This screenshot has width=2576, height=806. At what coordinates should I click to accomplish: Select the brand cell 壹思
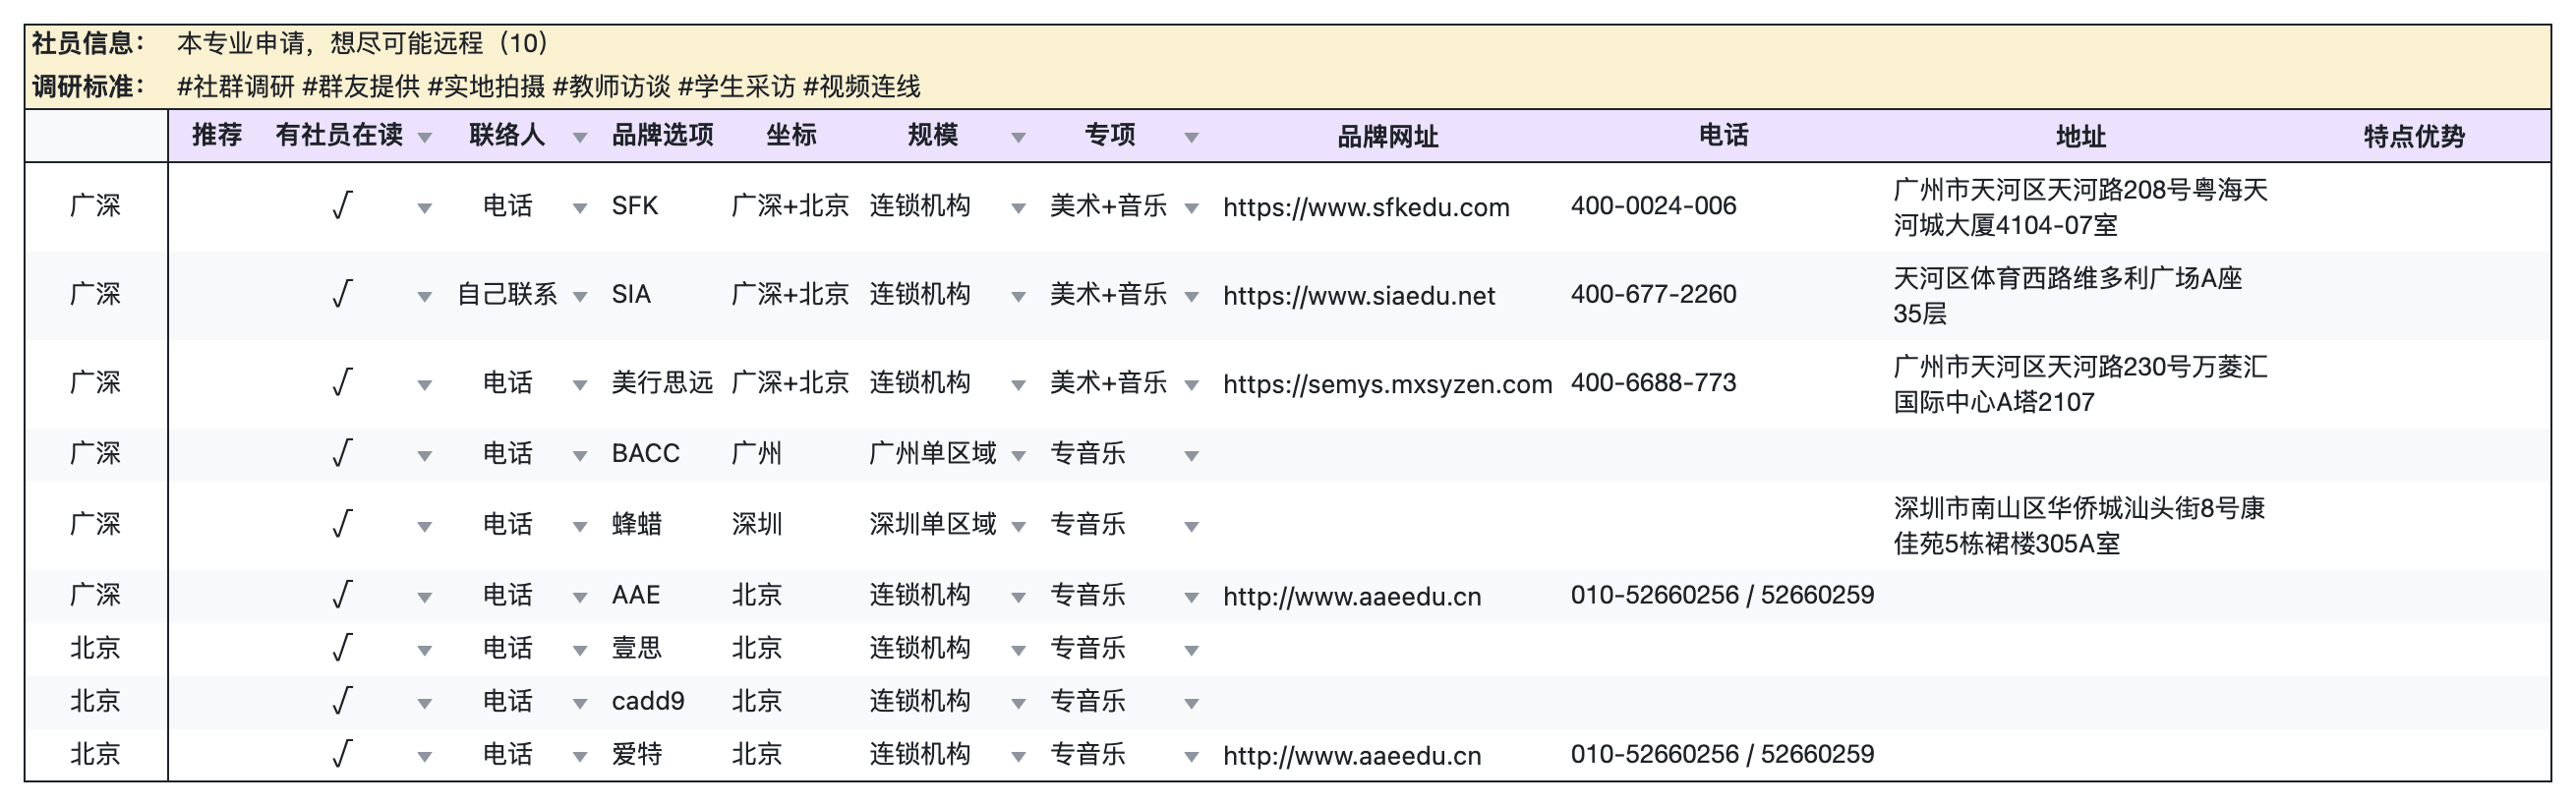pyautogui.click(x=636, y=648)
